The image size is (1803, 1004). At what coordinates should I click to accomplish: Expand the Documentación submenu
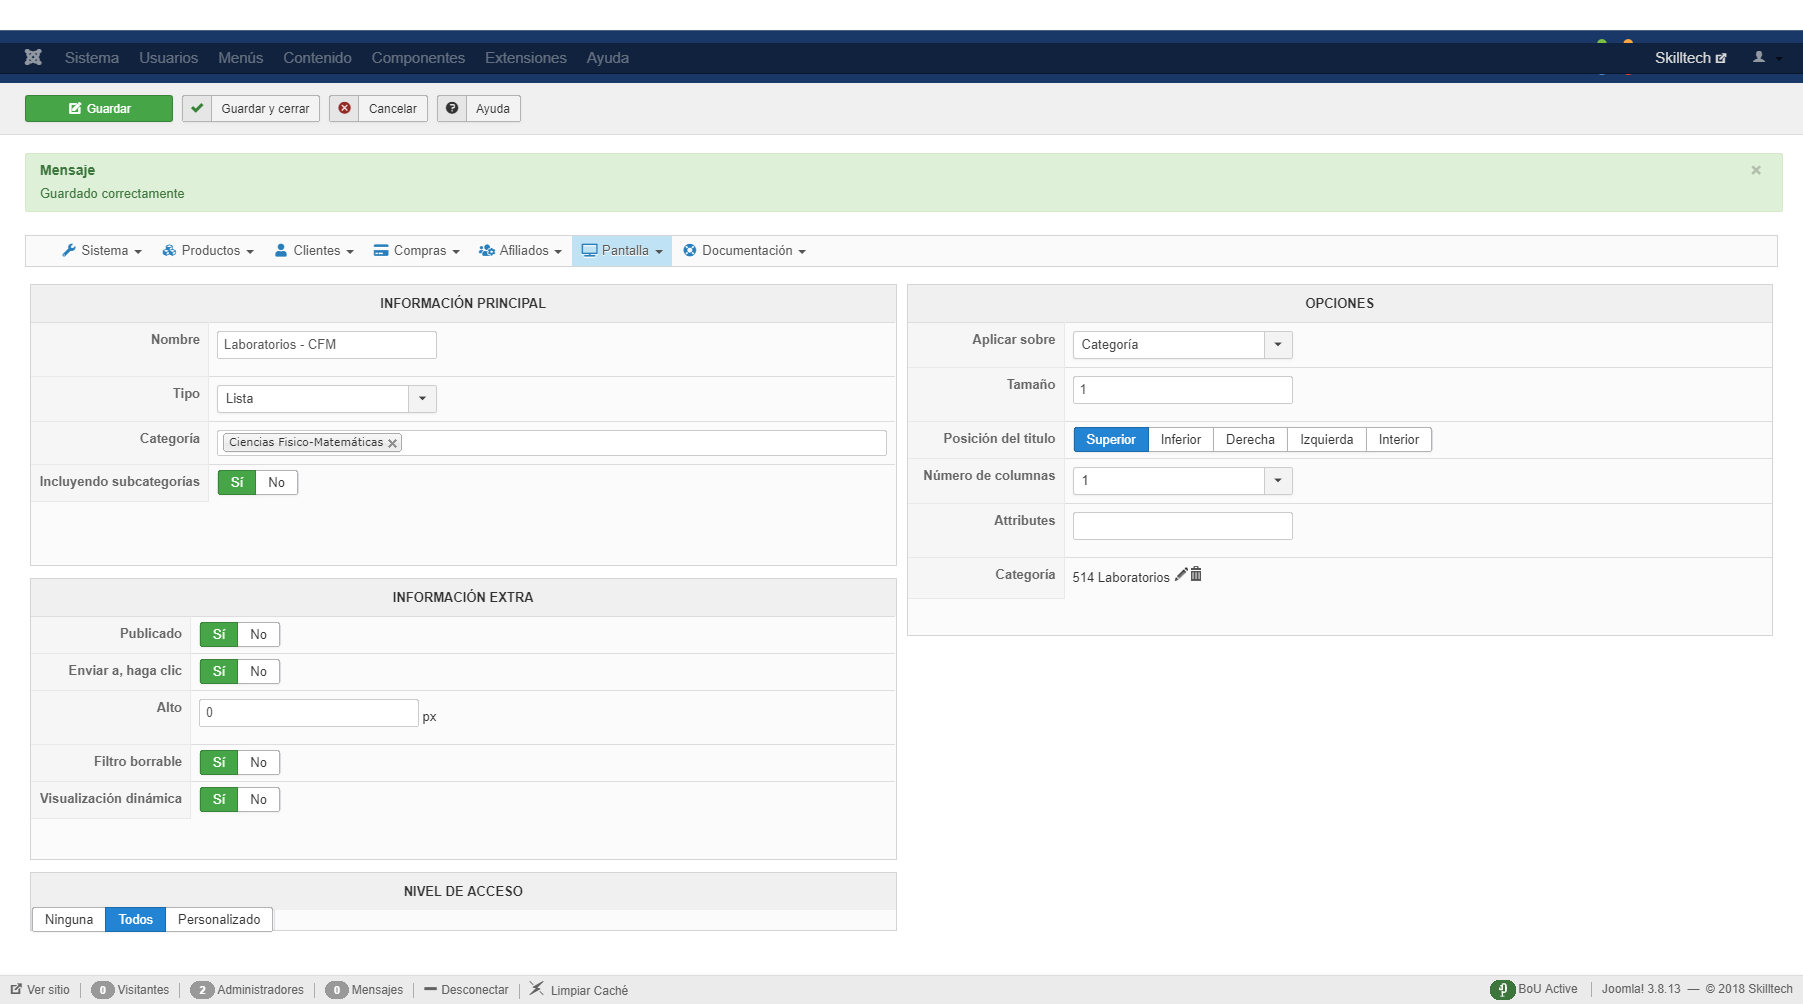[x=745, y=250]
